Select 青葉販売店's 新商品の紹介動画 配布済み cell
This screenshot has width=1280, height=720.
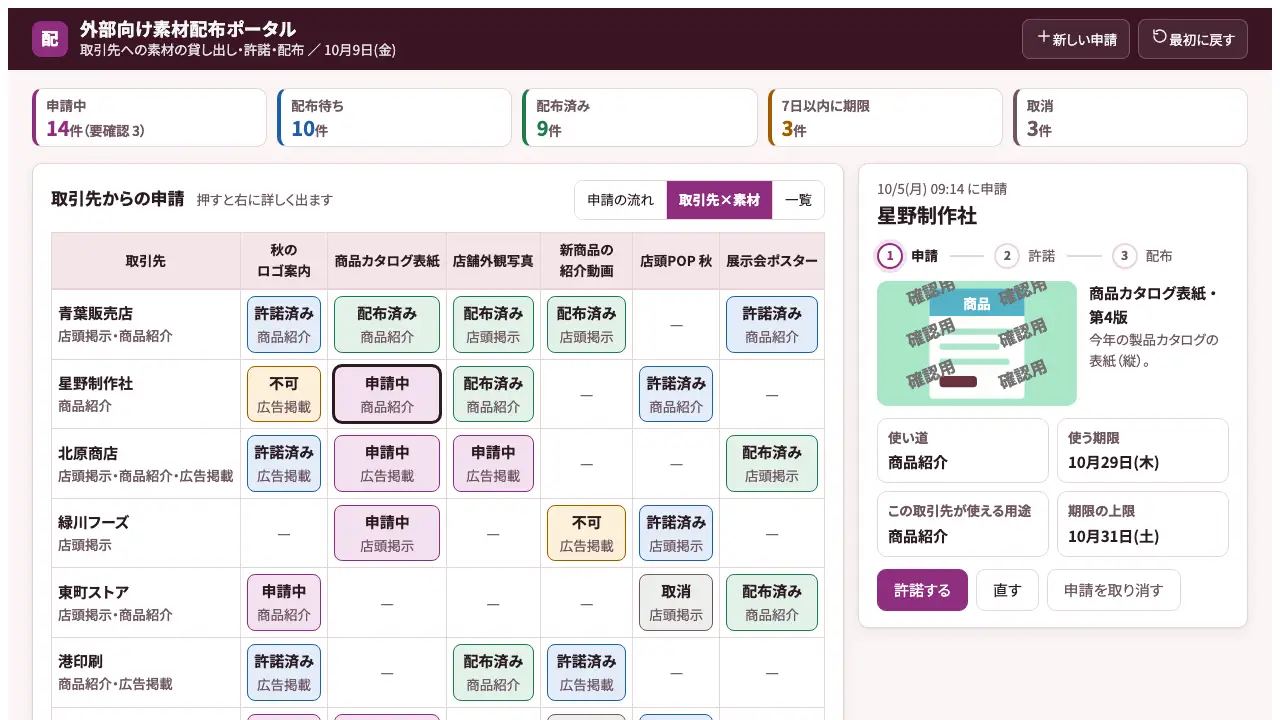tap(586, 325)
